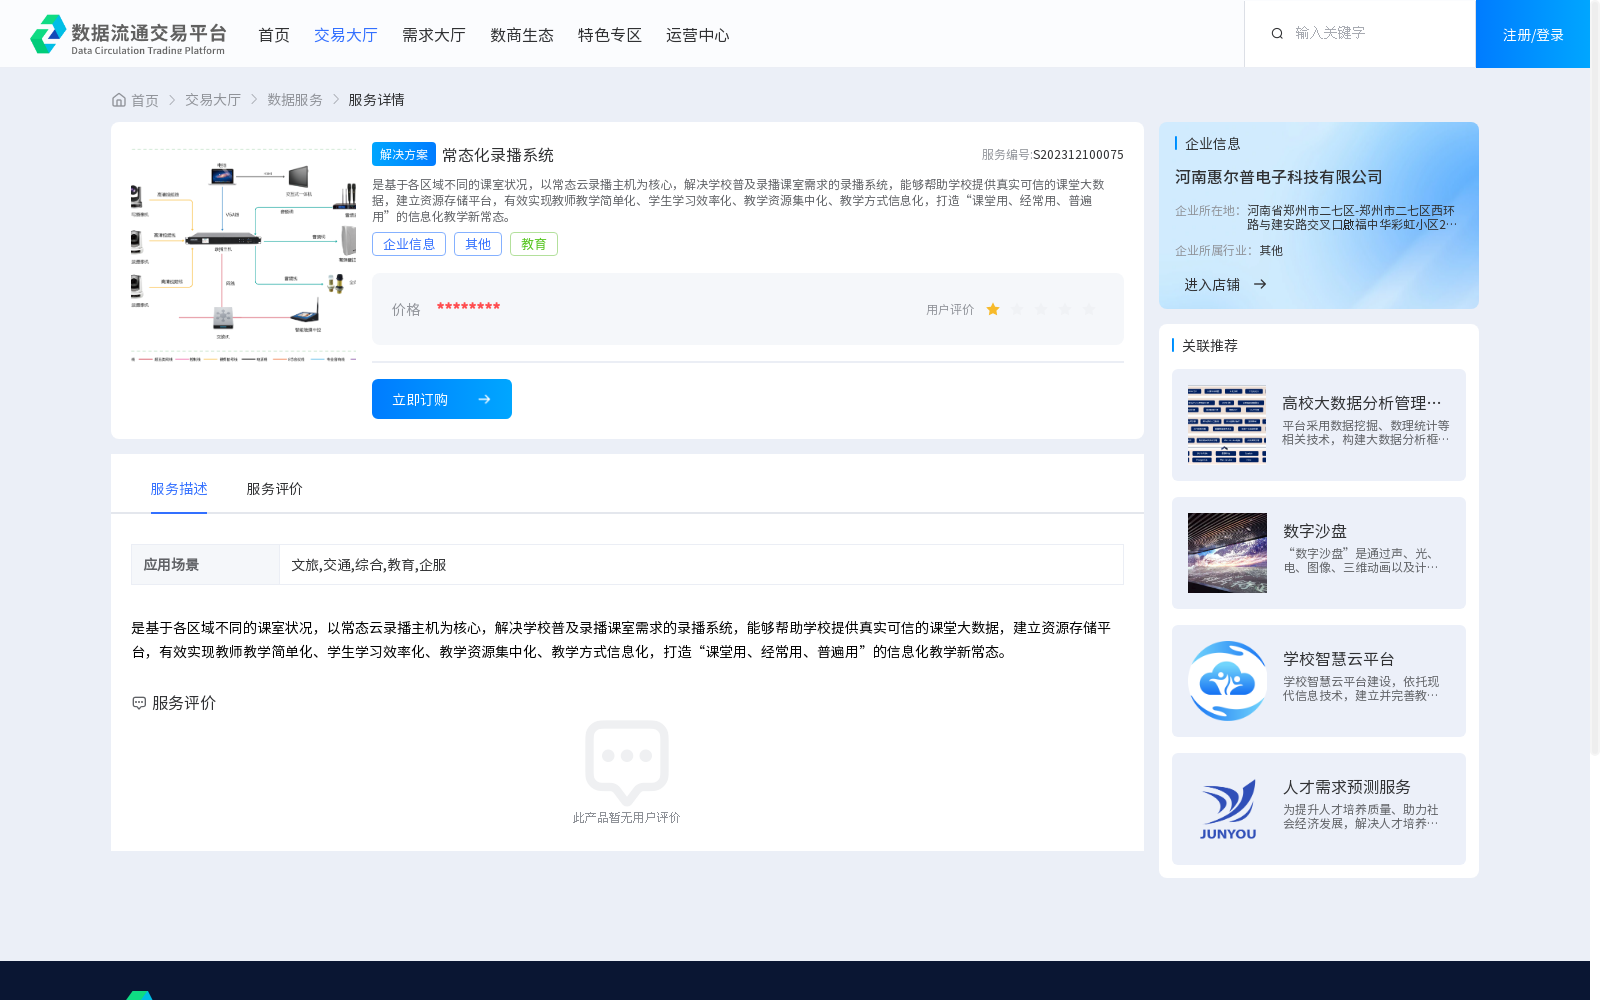Click the 文旅,交通,综合,教育,企服 cell
Image resolution: width=1600 pixels, height=1000 pixels.
point(701,565)
